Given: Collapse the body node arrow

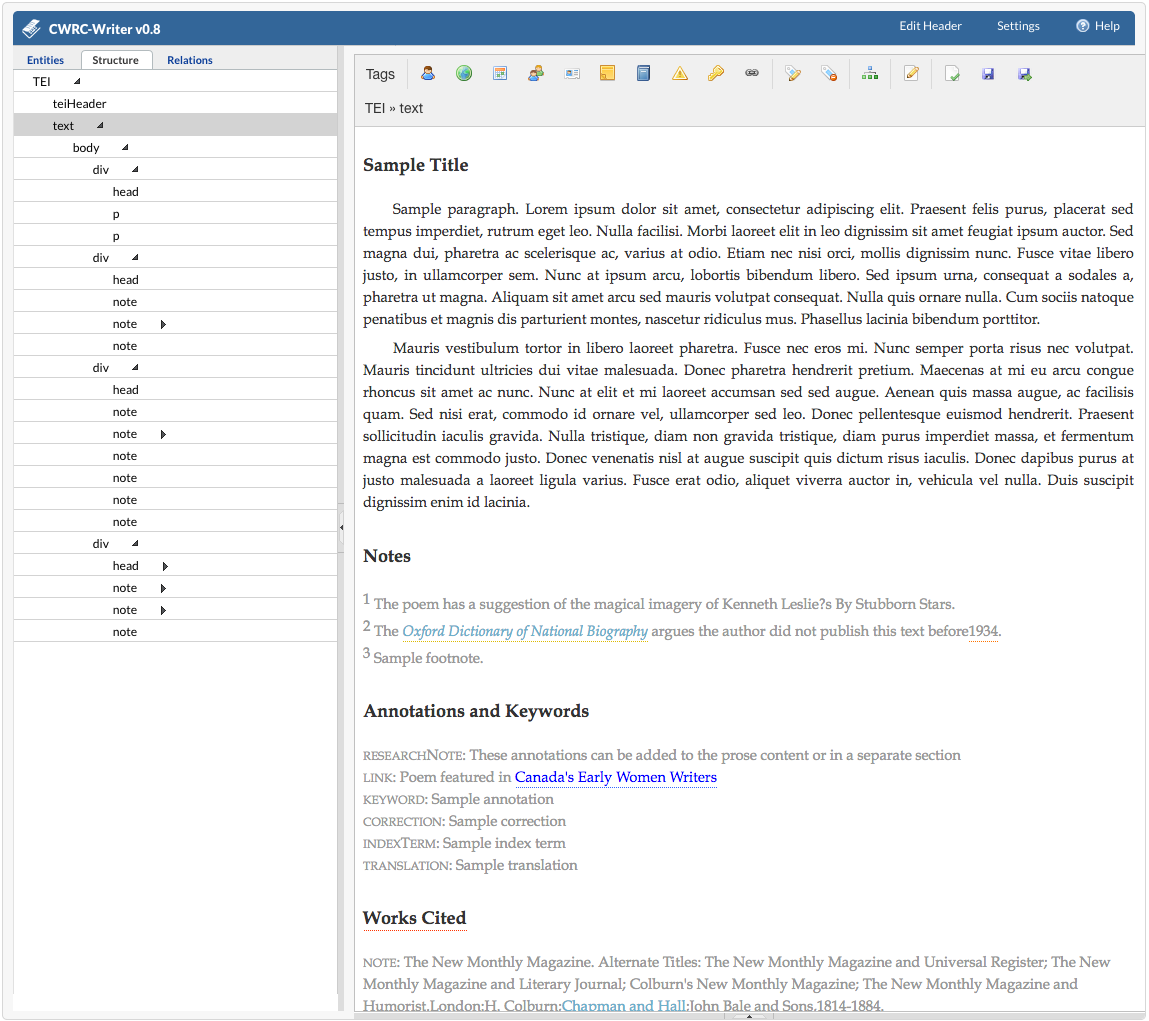Looking at the screenshot, I should click(125, 147).
